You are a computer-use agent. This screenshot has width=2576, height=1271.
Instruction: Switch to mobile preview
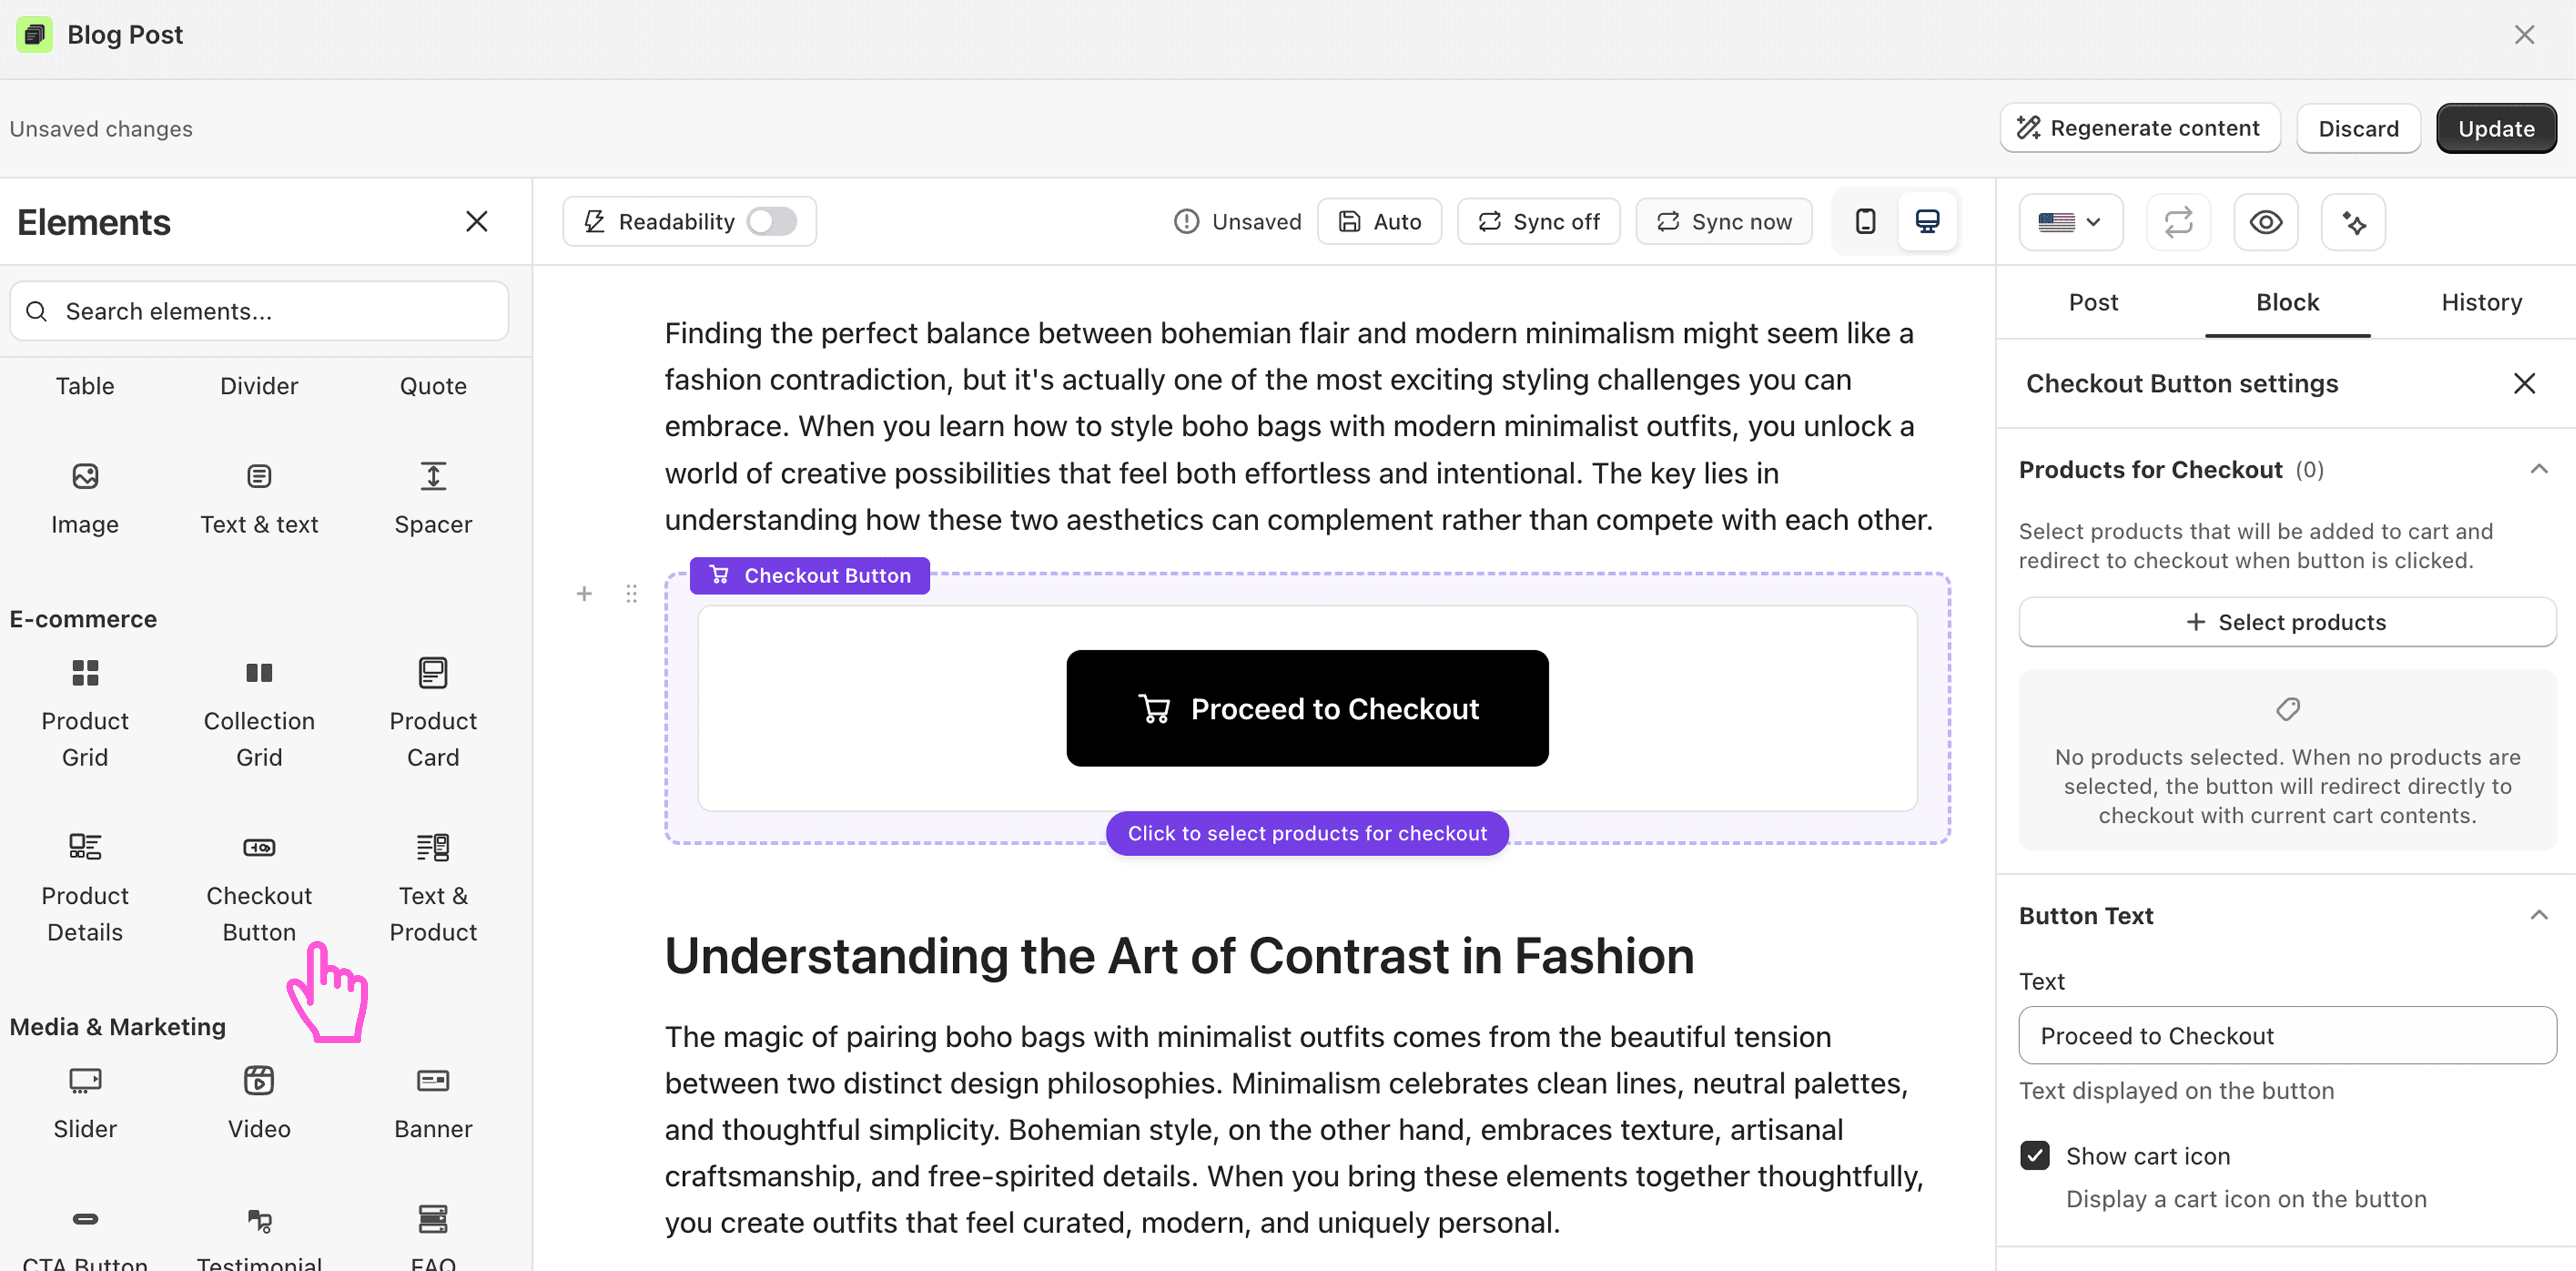pos(1865,221)
